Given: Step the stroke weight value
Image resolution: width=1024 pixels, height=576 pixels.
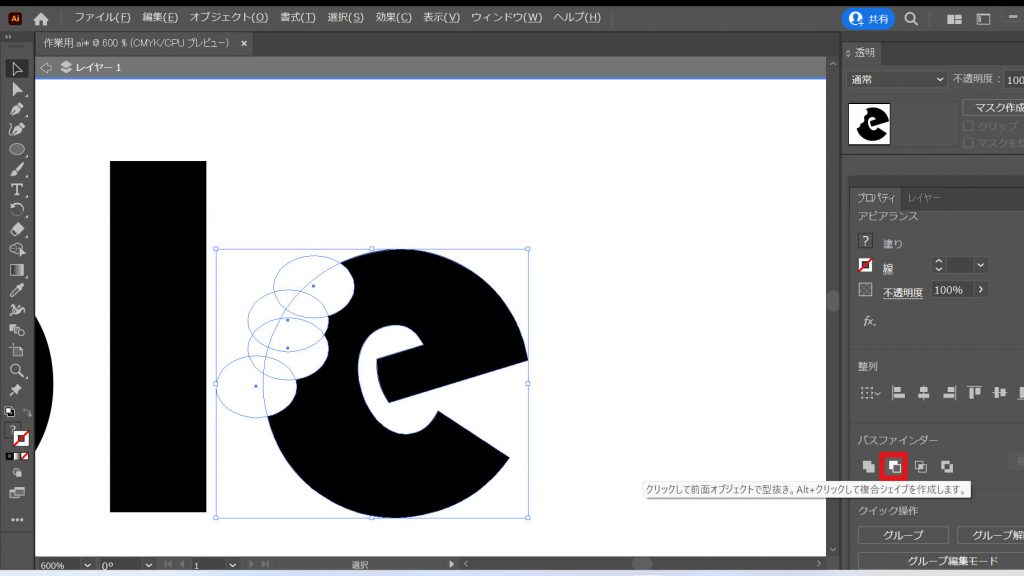Looking at the screenshot, I should (x=938, y=264).
